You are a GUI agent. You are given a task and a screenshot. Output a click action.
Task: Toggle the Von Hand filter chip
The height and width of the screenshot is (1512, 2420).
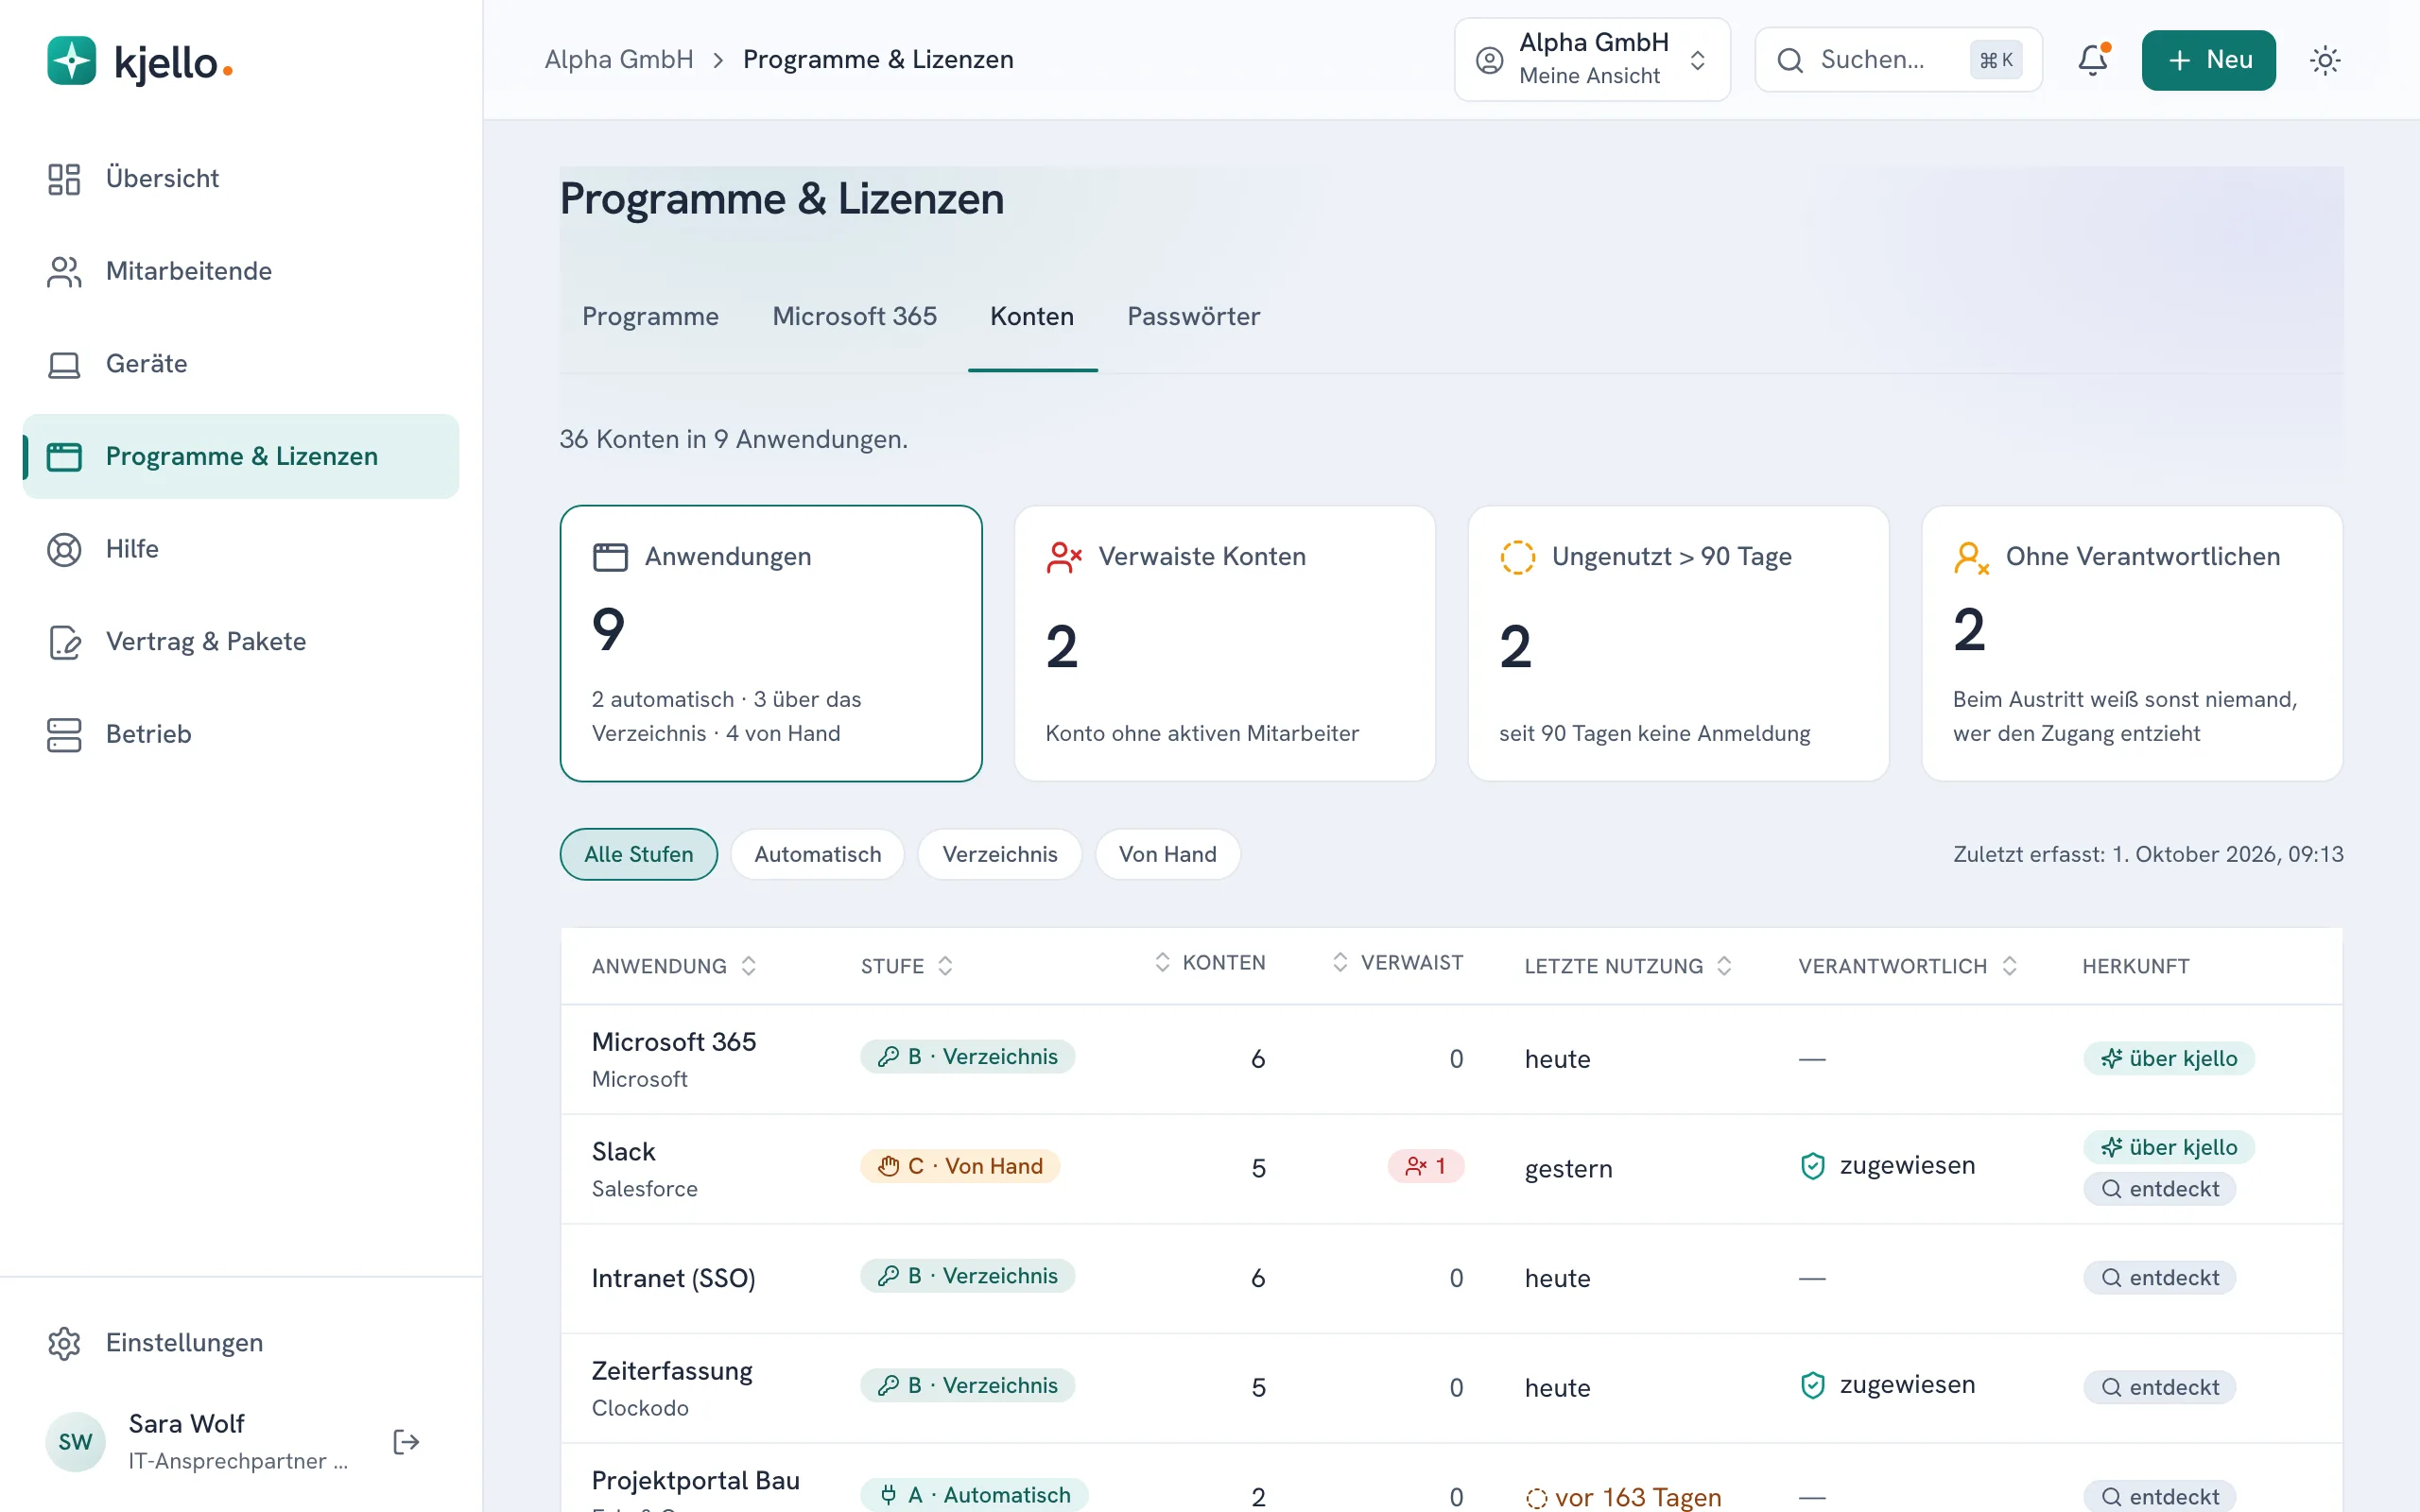[x=1167, y=854]
